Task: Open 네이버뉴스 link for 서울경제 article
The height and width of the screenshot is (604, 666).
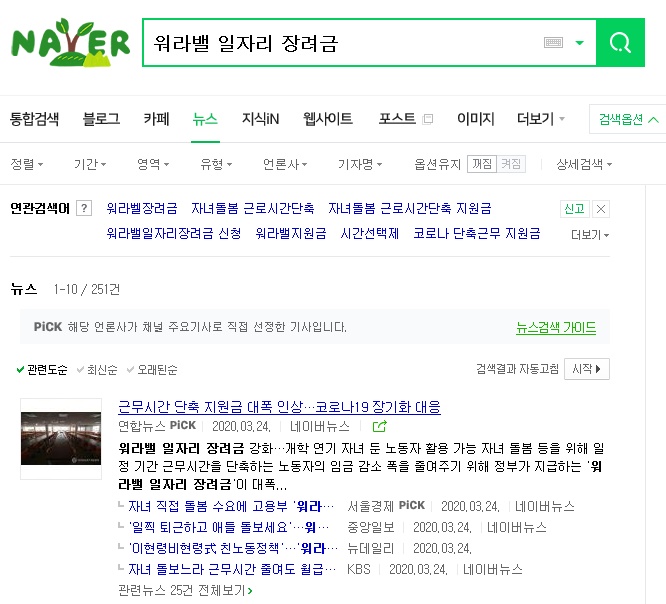Action: [545, 506]
